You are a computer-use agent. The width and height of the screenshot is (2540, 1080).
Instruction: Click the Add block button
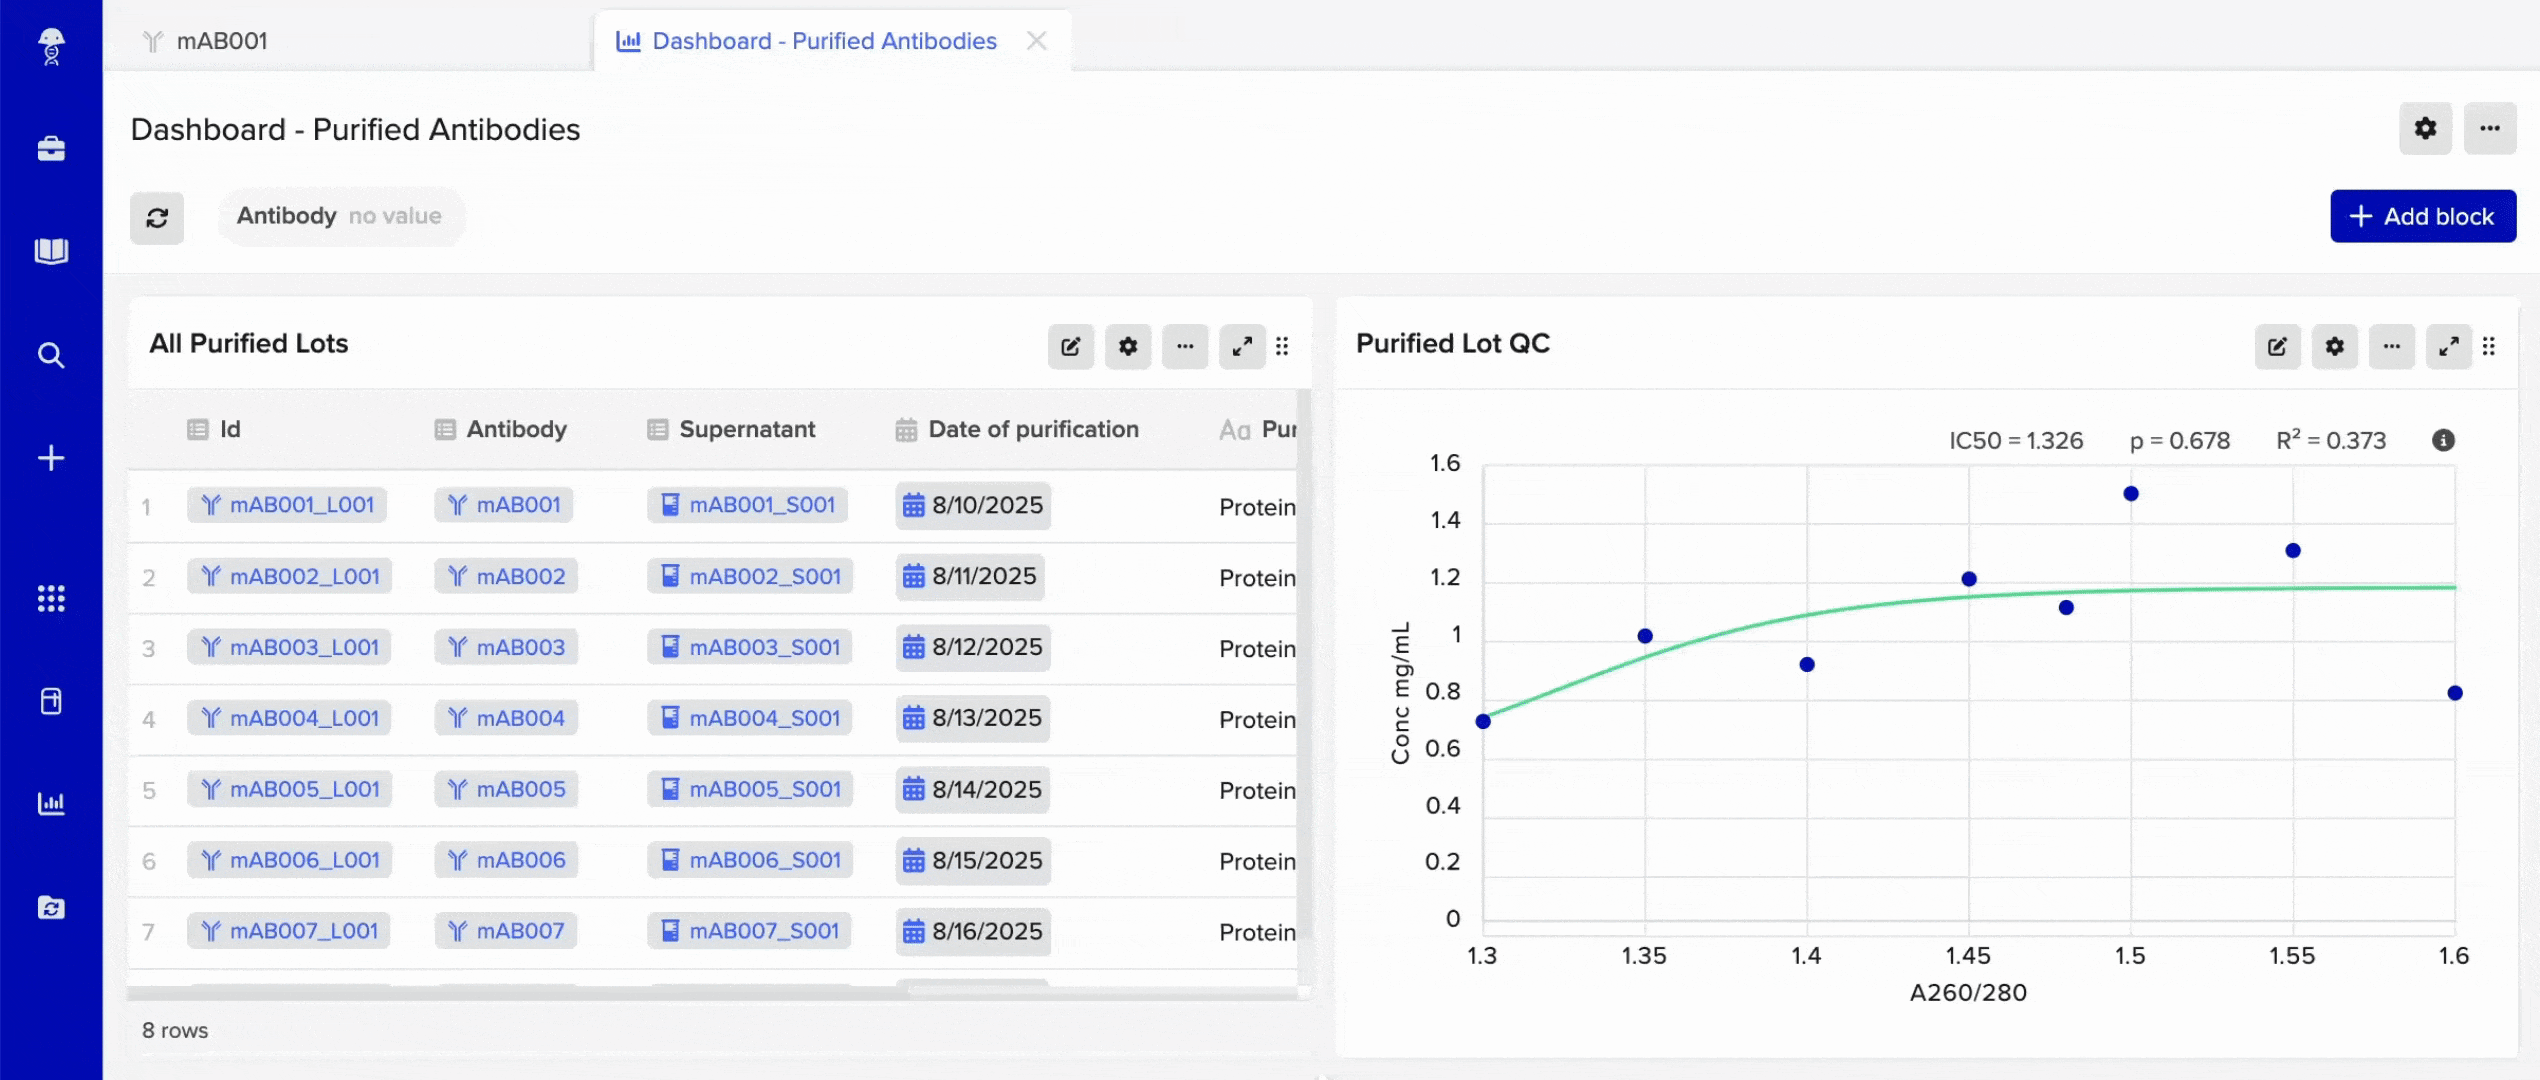click(2422, 216)
